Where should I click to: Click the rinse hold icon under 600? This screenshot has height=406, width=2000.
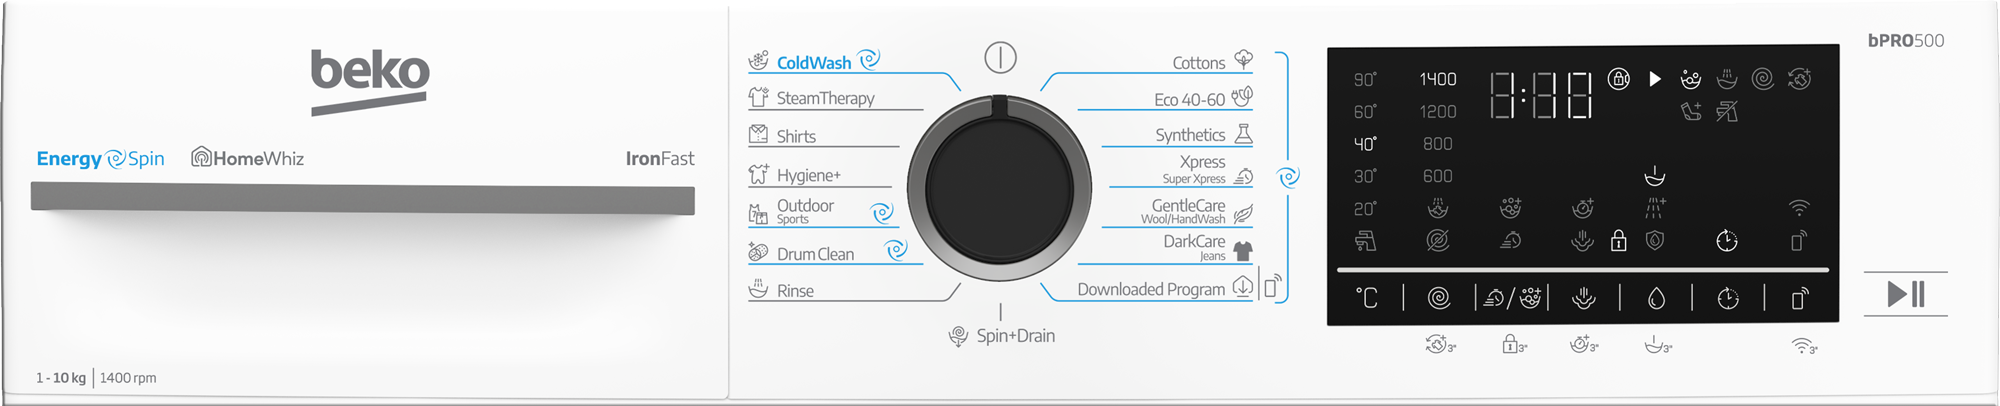tap(1438, 208)
